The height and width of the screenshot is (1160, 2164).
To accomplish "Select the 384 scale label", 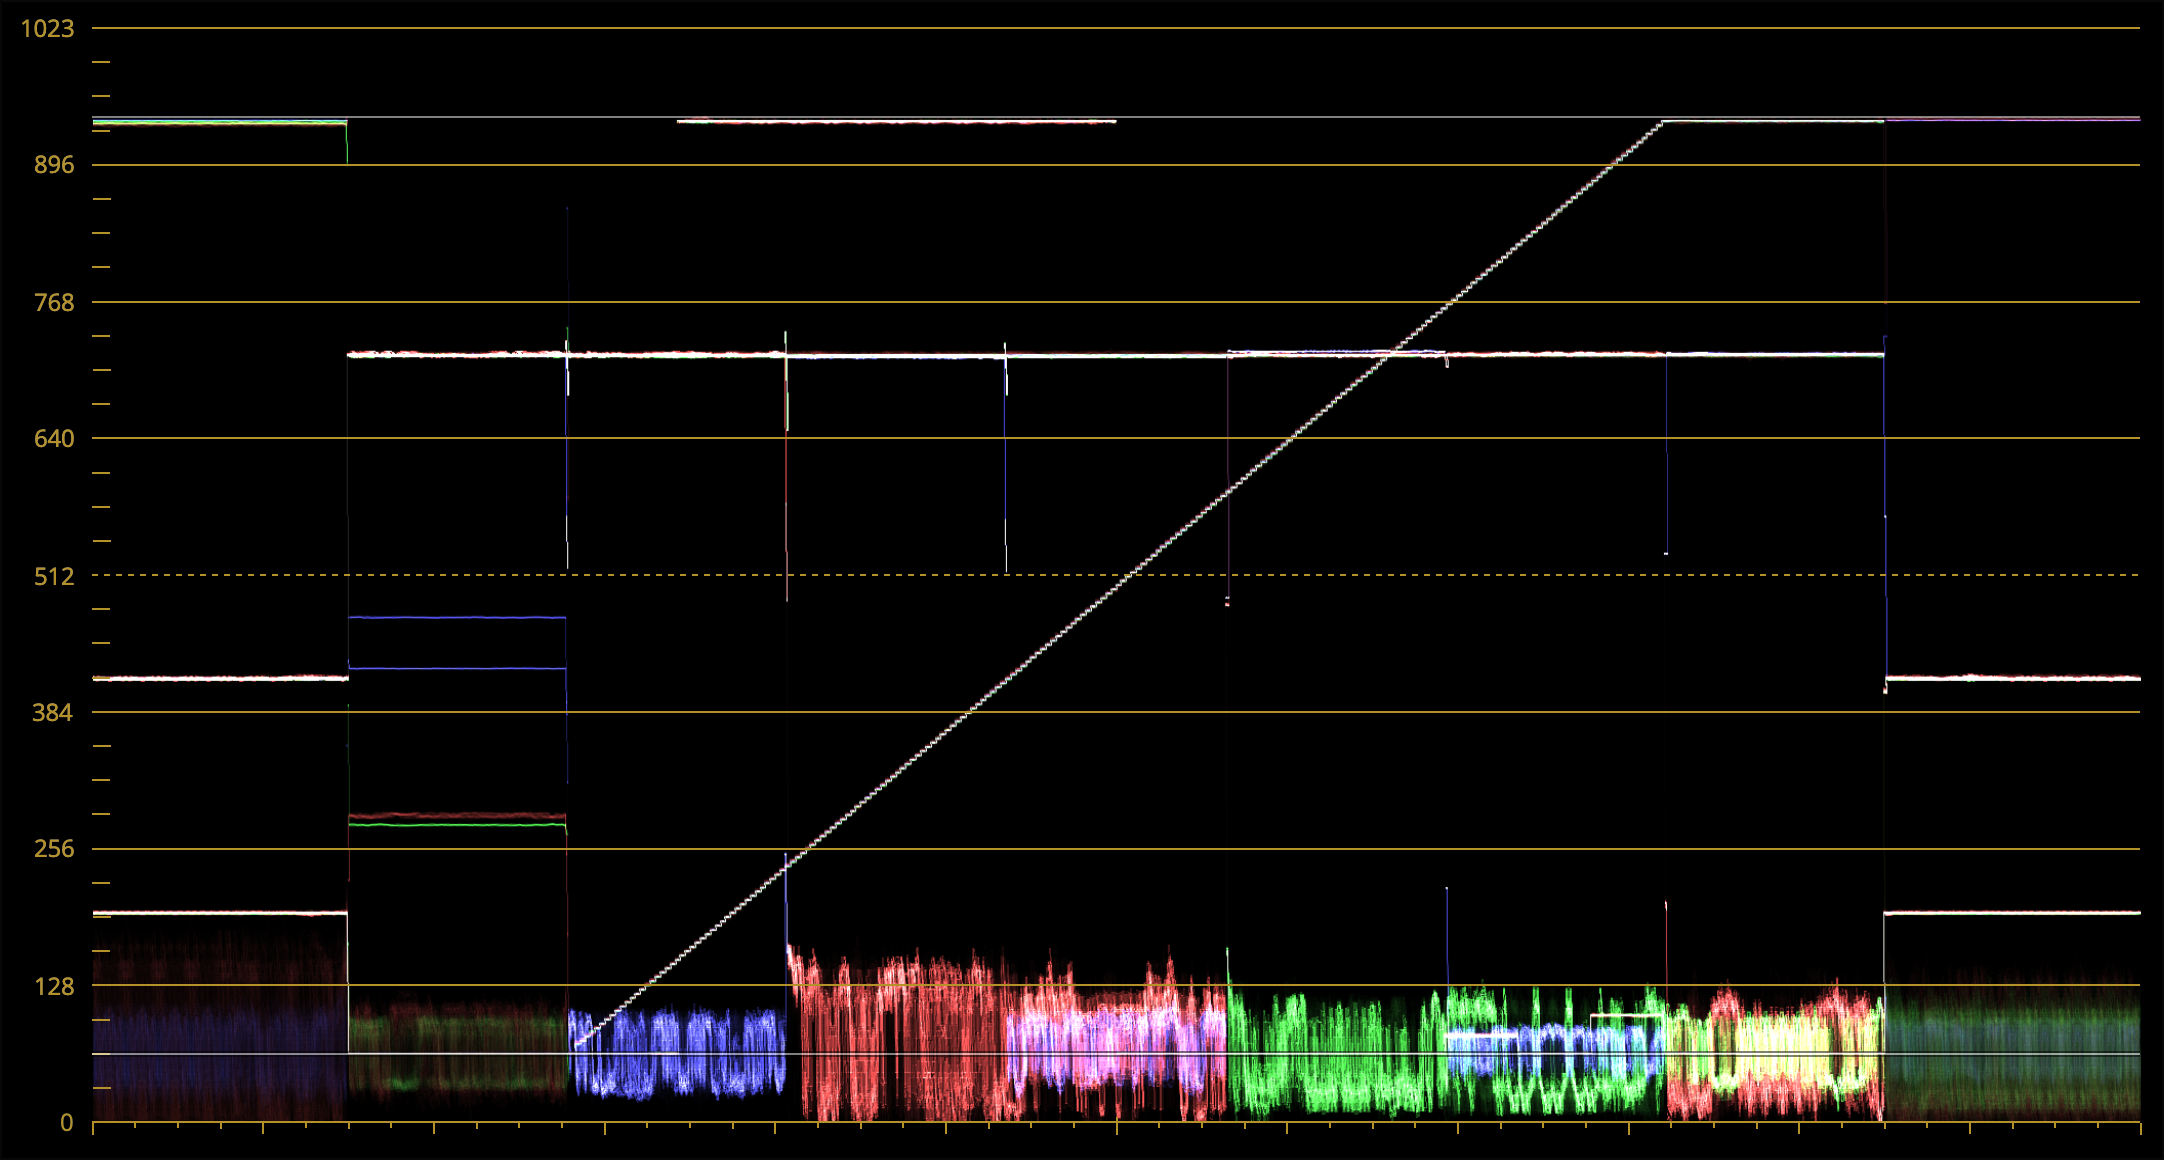I will pyautogui.click(x=53, y=713).
